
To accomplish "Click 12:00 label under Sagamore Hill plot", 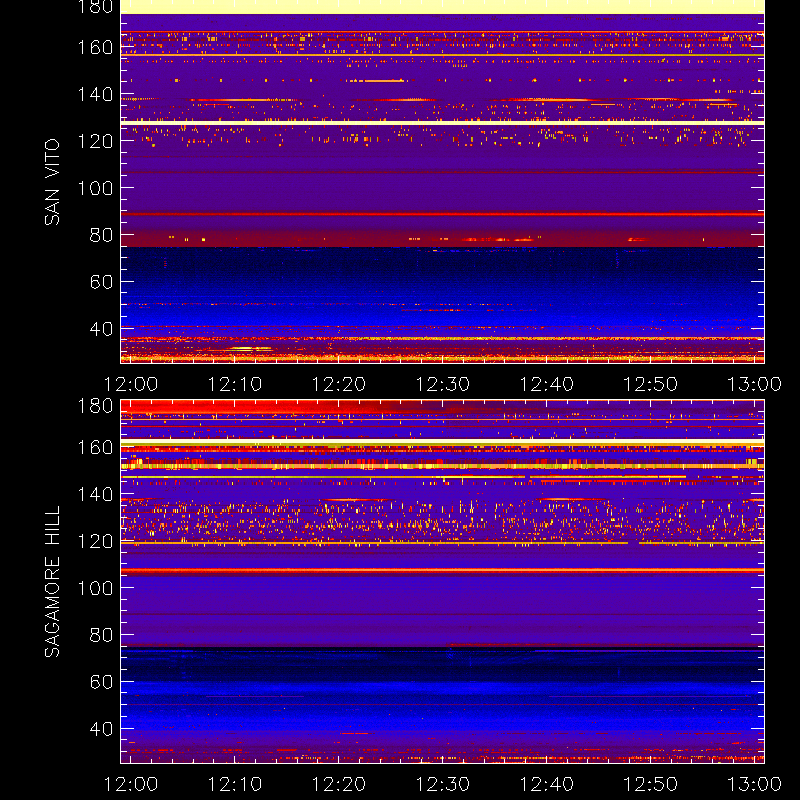I will (131, 784).
